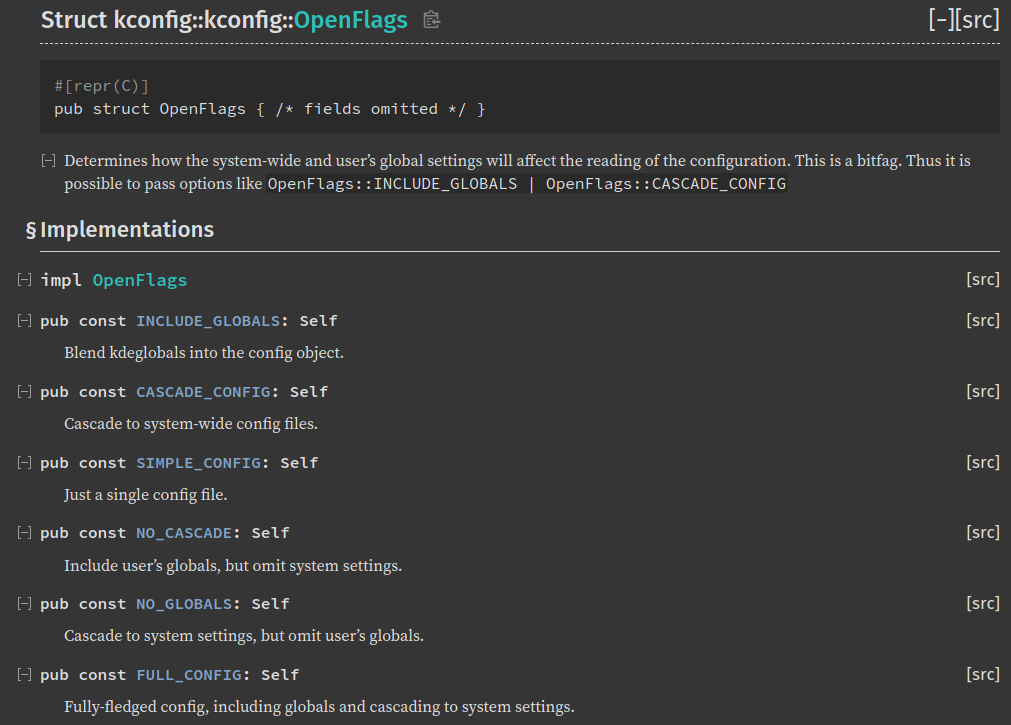Click 'Cascade to system settings, but omit user's globals.' text
Image resolution: width=1011 pixels, height=725 pixels.
pyautogui.click(x=244, y=636)
